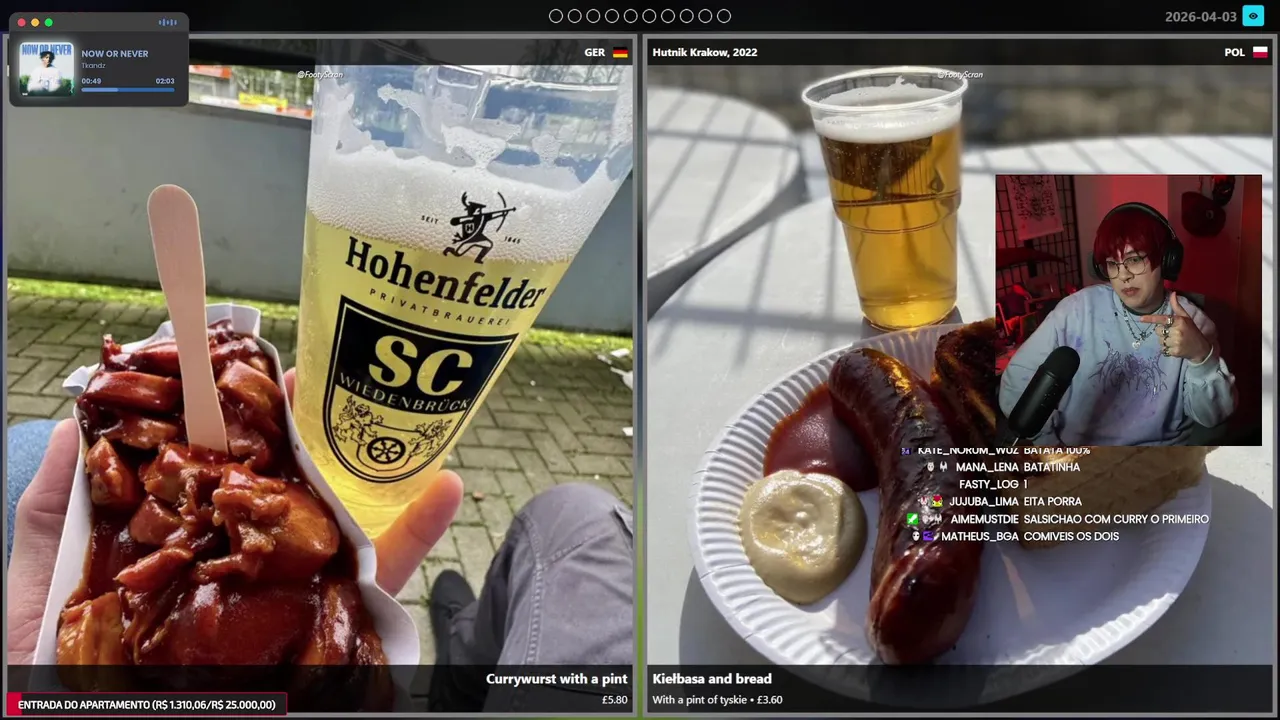Click the SALSICHAO COM CURRY O PRIMEIRO message
The width and height of the screenshot is (1280, 720).
point(1116,519)
